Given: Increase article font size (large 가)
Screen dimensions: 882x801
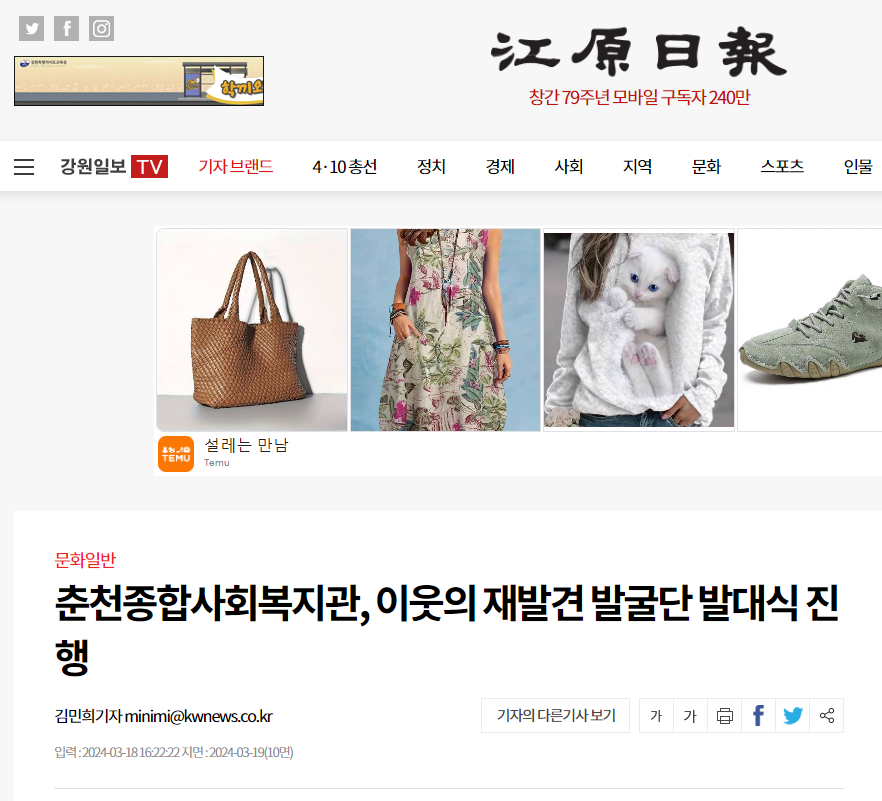Looking at the screenshot, I should [x=690, y=716].
